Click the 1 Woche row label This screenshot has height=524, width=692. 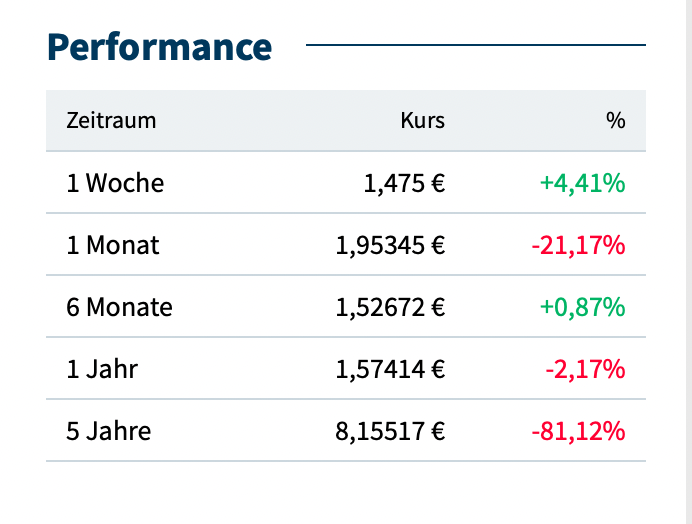[115, 183]
